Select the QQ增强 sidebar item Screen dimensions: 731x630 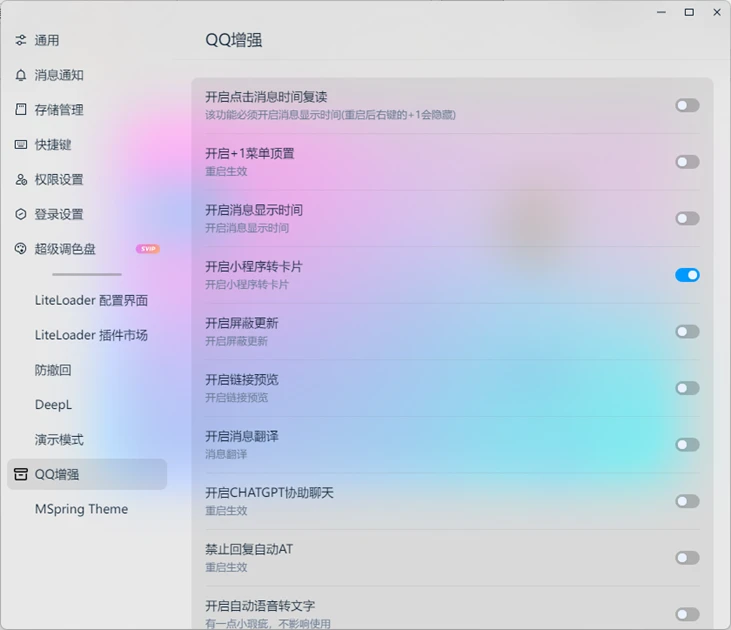tap(87, 474)
